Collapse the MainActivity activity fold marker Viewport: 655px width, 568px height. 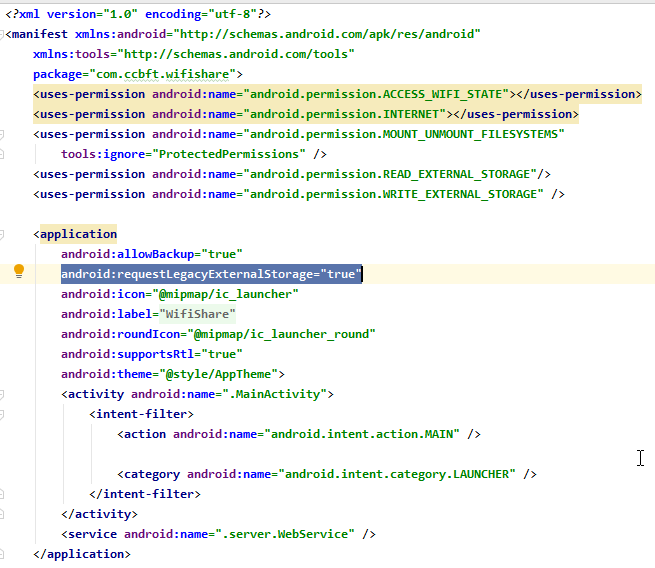[2, 394]
